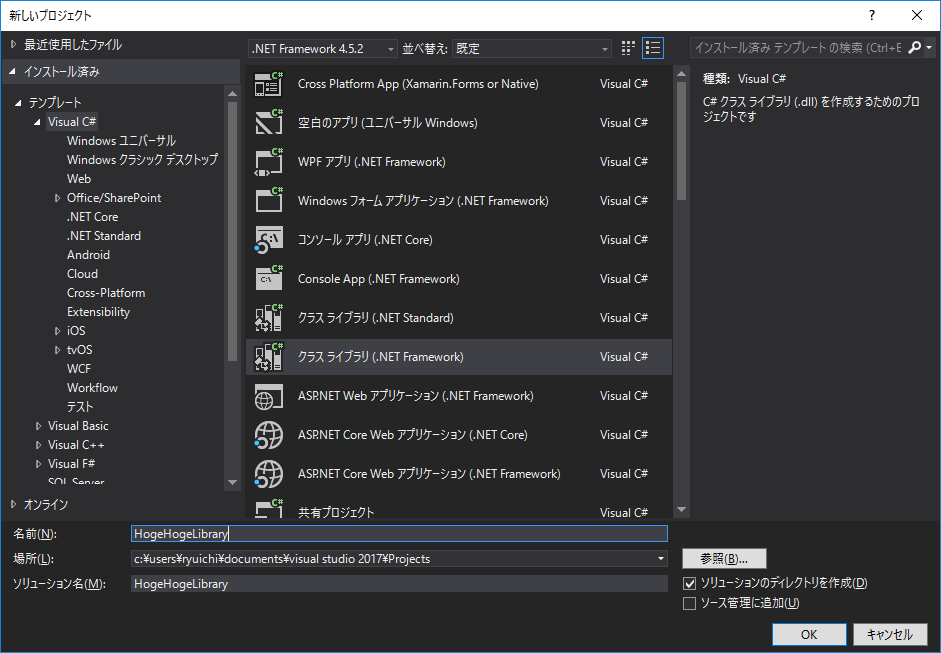
Task: Click the ASP.NET Core Web (.NET Core) icon
Action: coord(268,435)
